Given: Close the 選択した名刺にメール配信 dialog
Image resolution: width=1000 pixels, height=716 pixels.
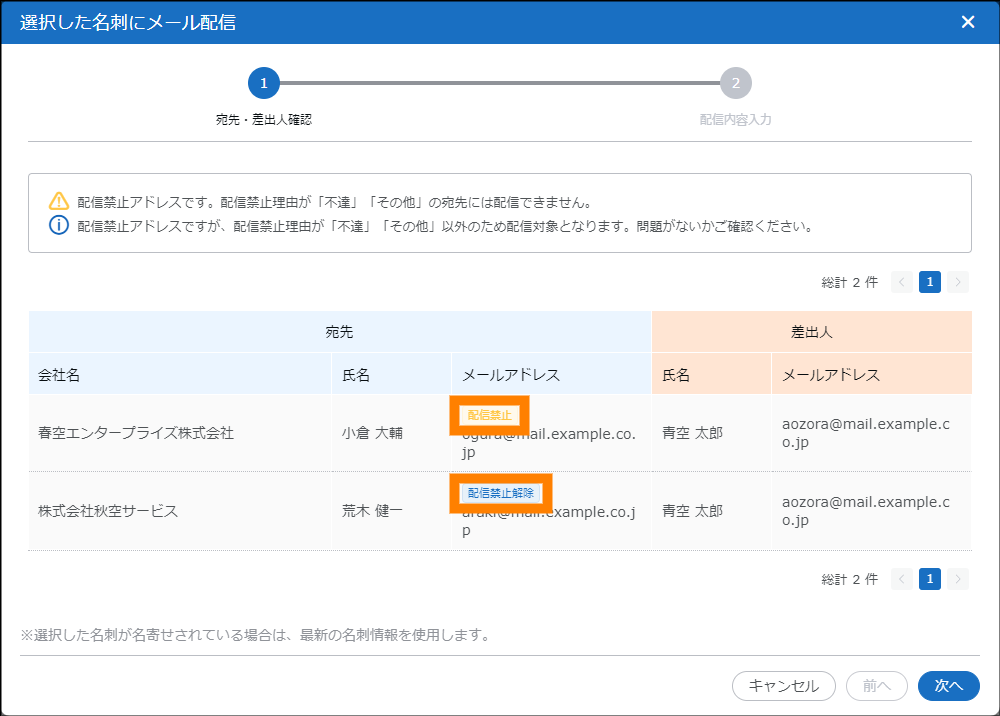Looking at the screenshot, I should (967, 22).
